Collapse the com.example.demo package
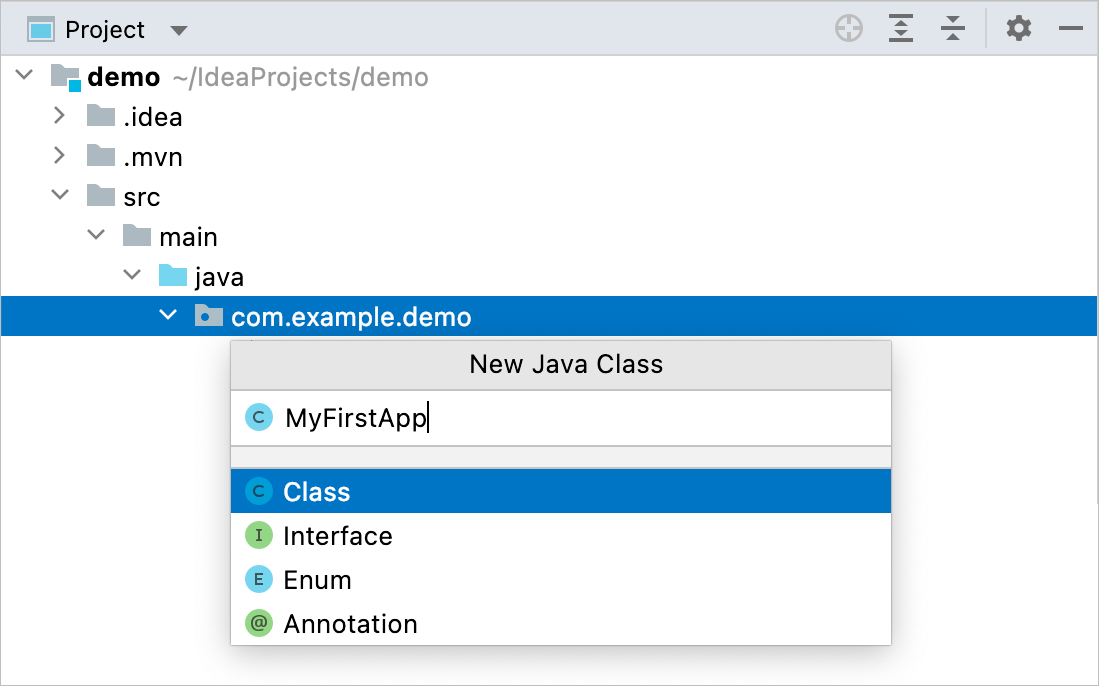Viewport: 1099px width, 686px height. click(167, 316)
